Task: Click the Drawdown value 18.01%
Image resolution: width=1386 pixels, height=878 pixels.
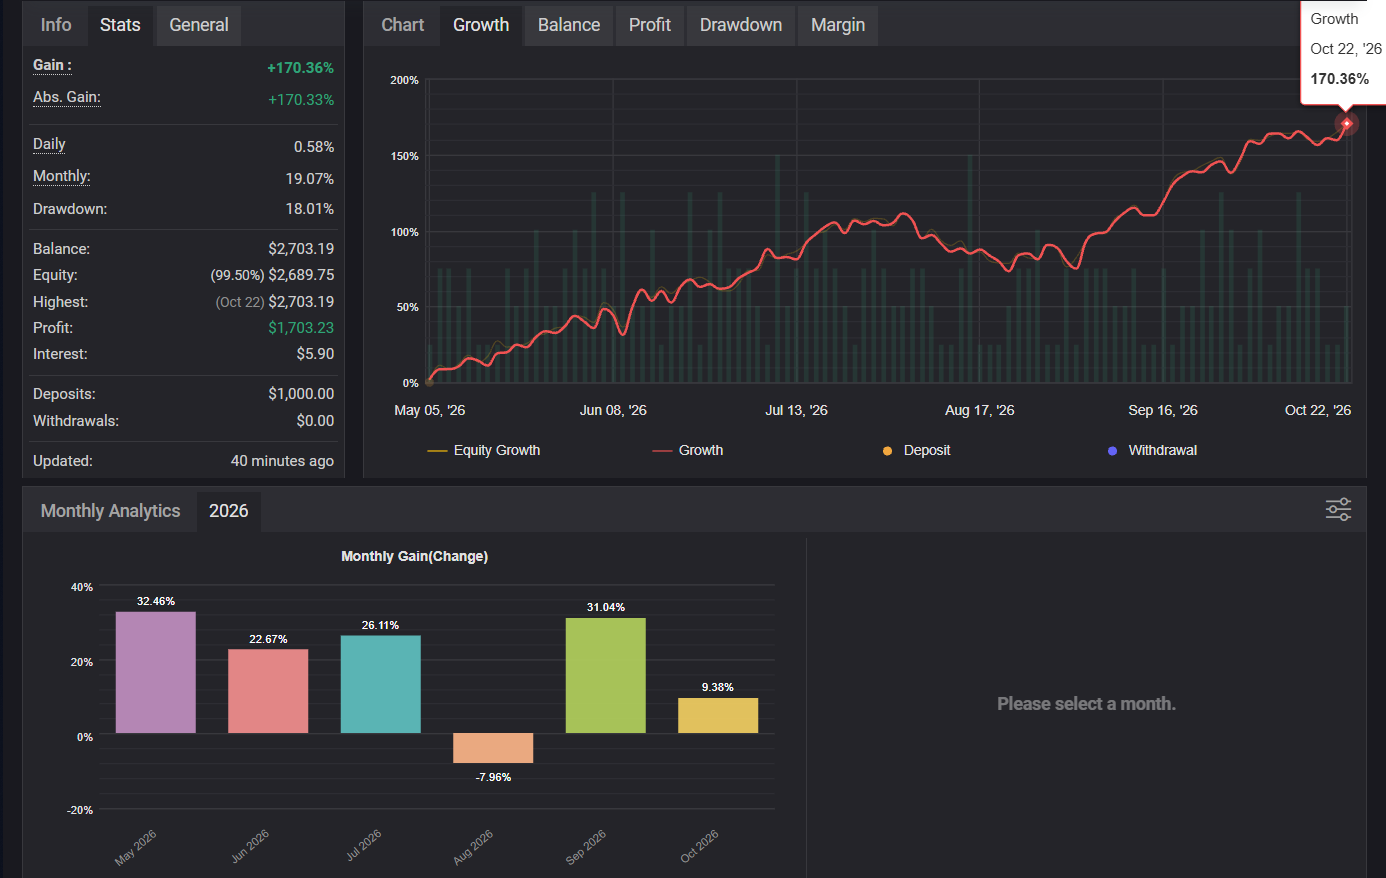Action: tap(310, 209)
